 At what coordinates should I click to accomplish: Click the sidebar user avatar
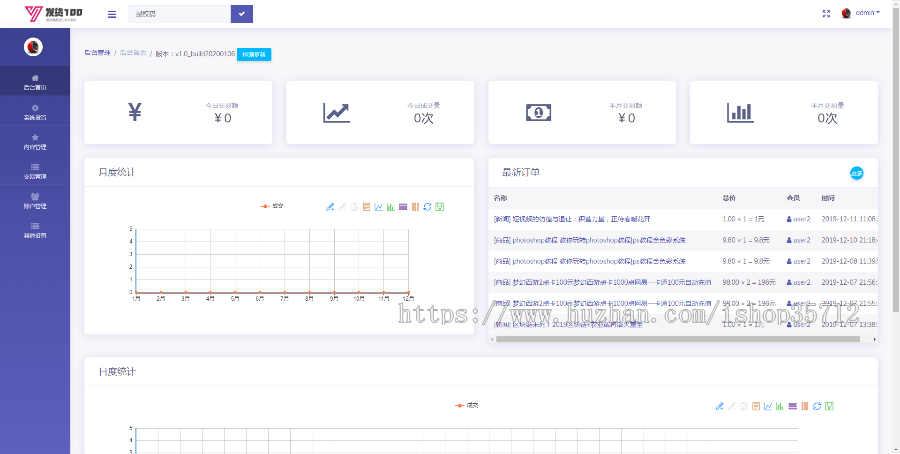[34, 47]
